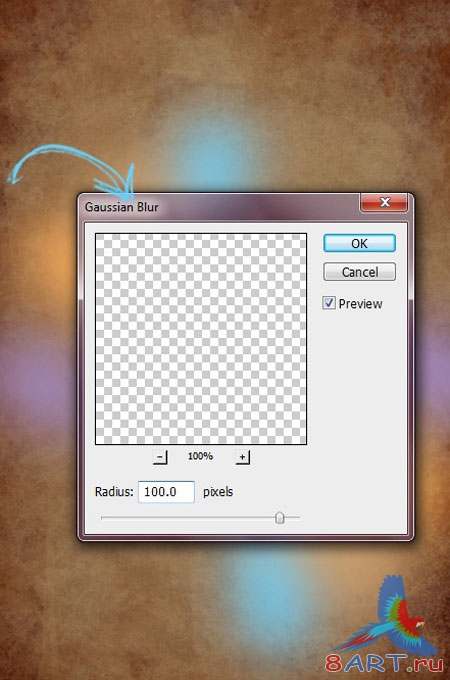Toggle the Preview checkbox
Viewport: 450px width, 680px height.
(x=329, y=303)
